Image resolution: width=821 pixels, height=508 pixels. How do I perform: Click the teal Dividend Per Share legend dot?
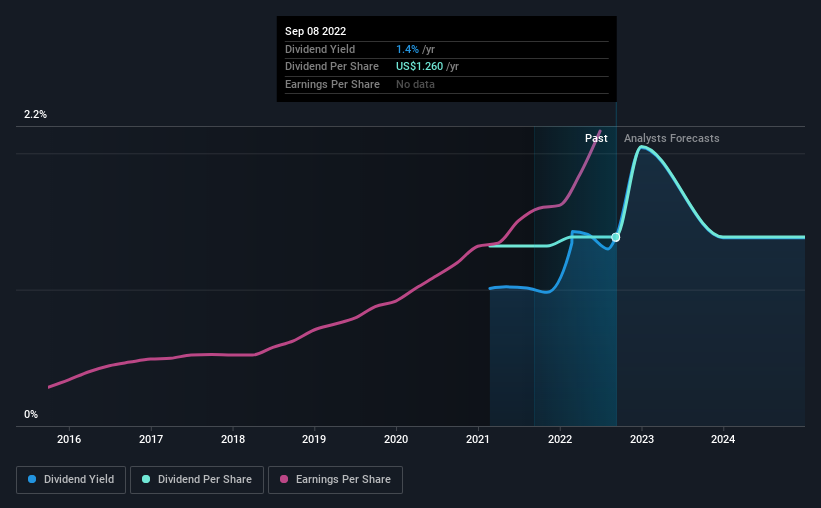tap(146, 479)
